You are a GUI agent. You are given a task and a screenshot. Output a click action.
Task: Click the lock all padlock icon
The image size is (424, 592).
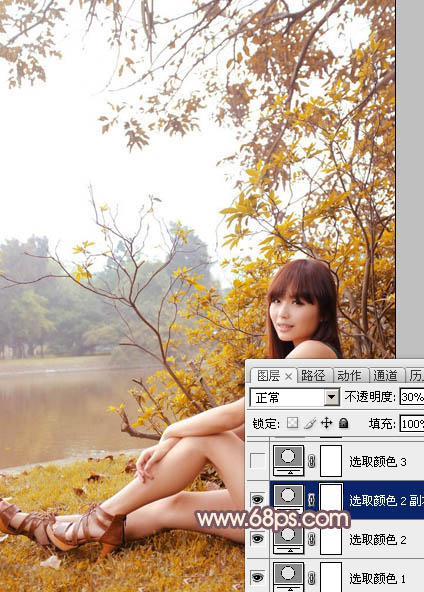point(343,423)
